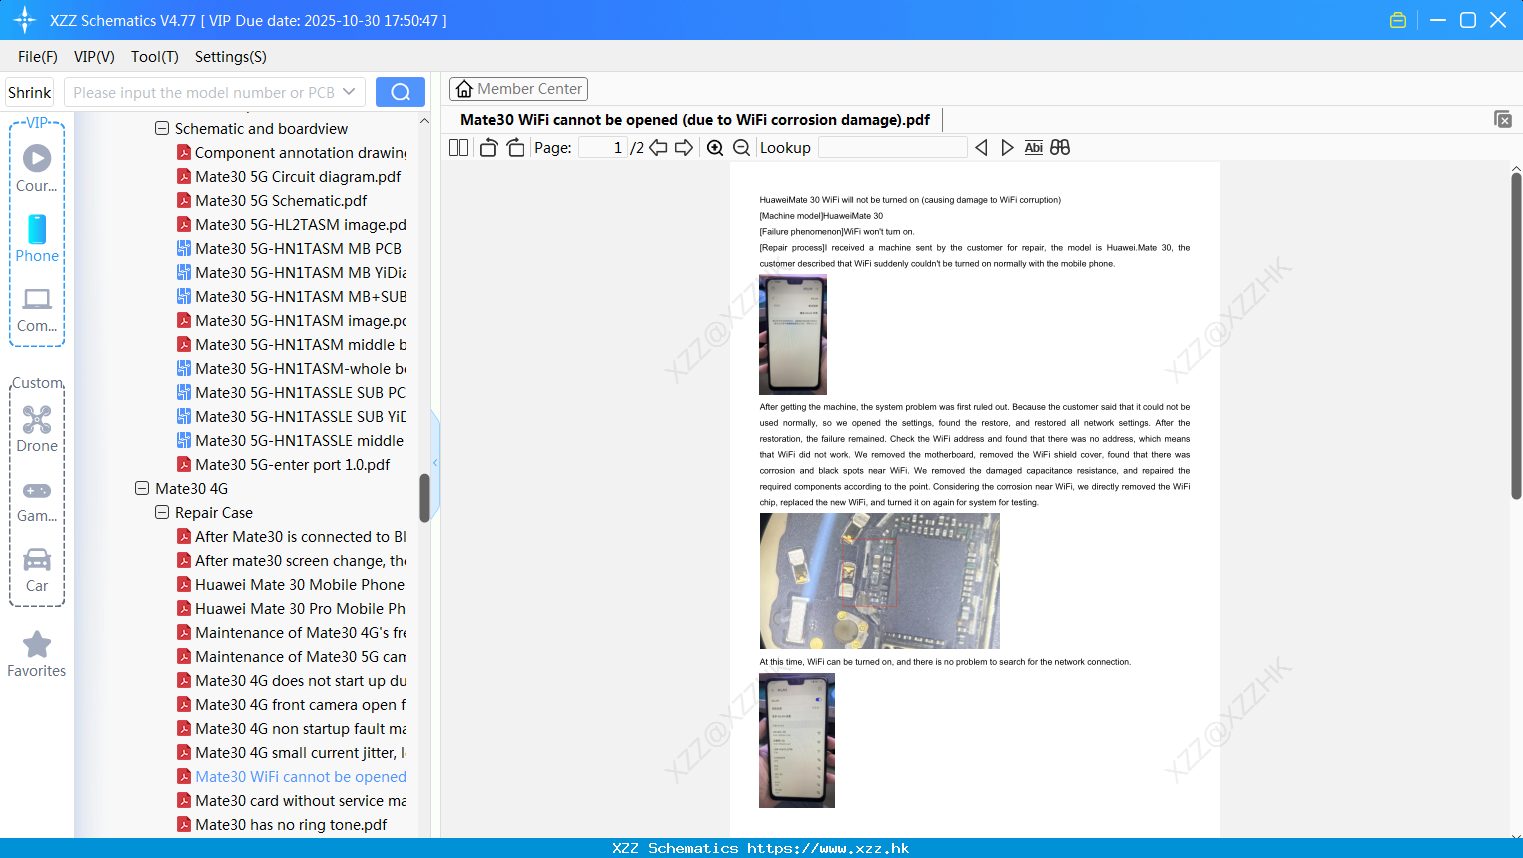
Task: Click the PDF viewer vertical scrollbar
Action: 1516,335
